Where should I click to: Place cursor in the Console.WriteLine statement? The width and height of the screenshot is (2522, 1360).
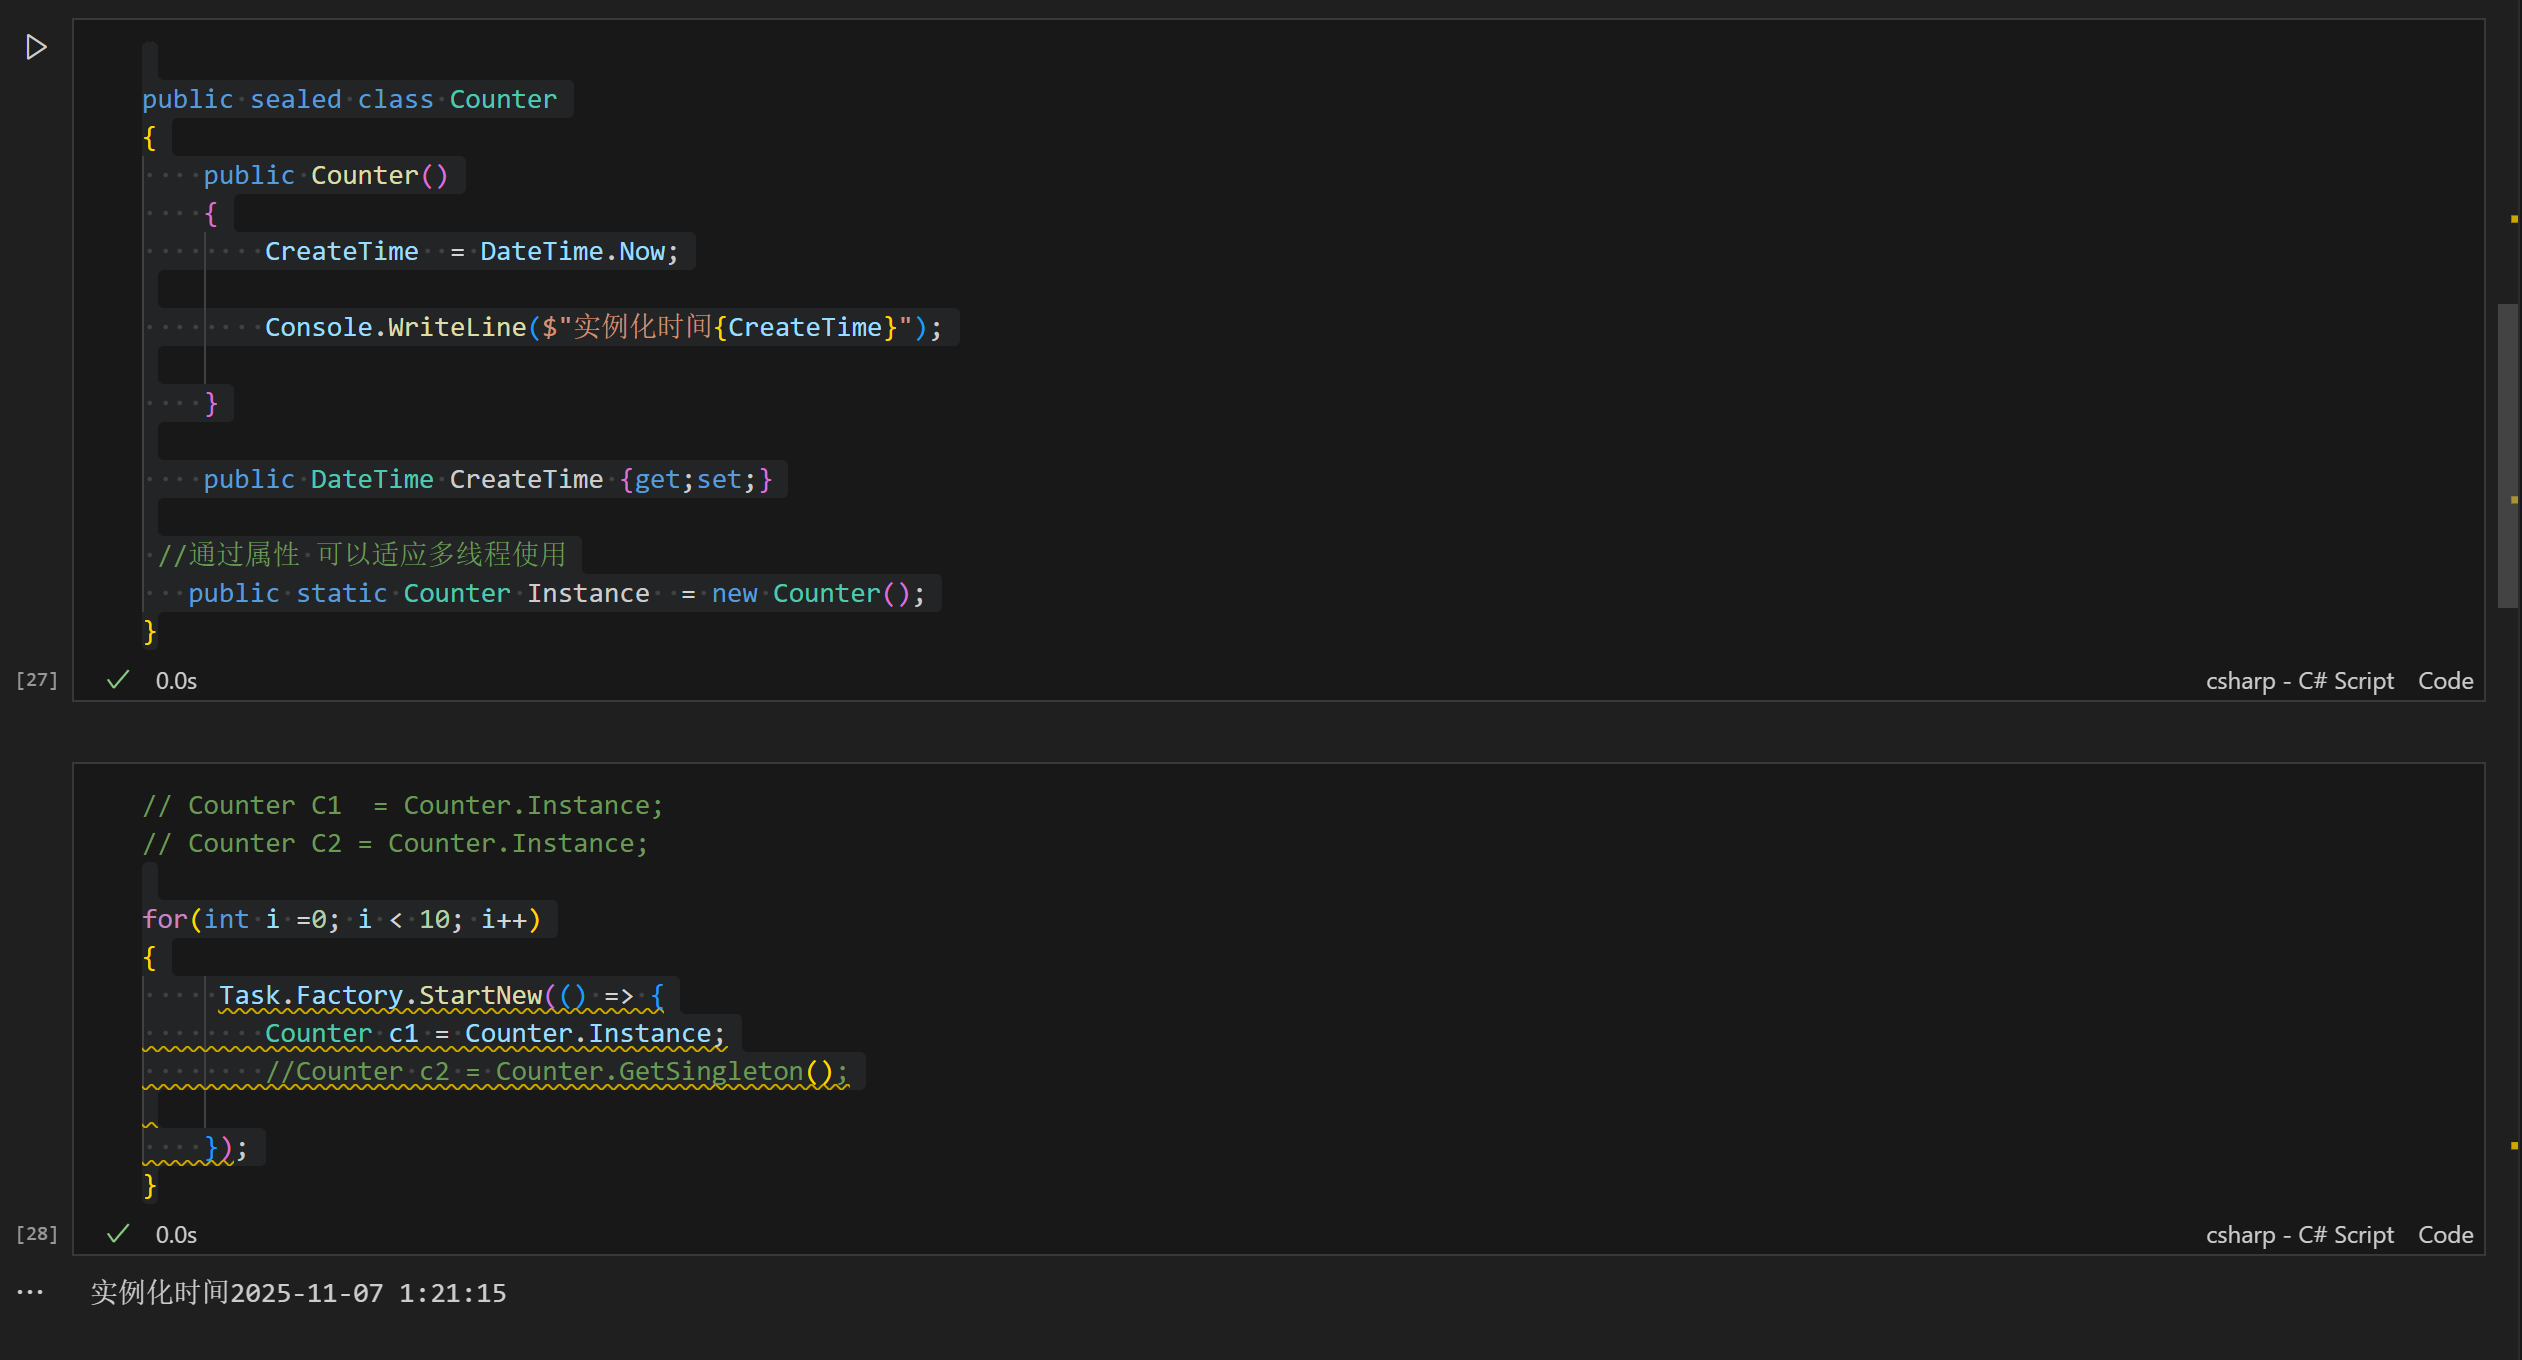(600, 328)
